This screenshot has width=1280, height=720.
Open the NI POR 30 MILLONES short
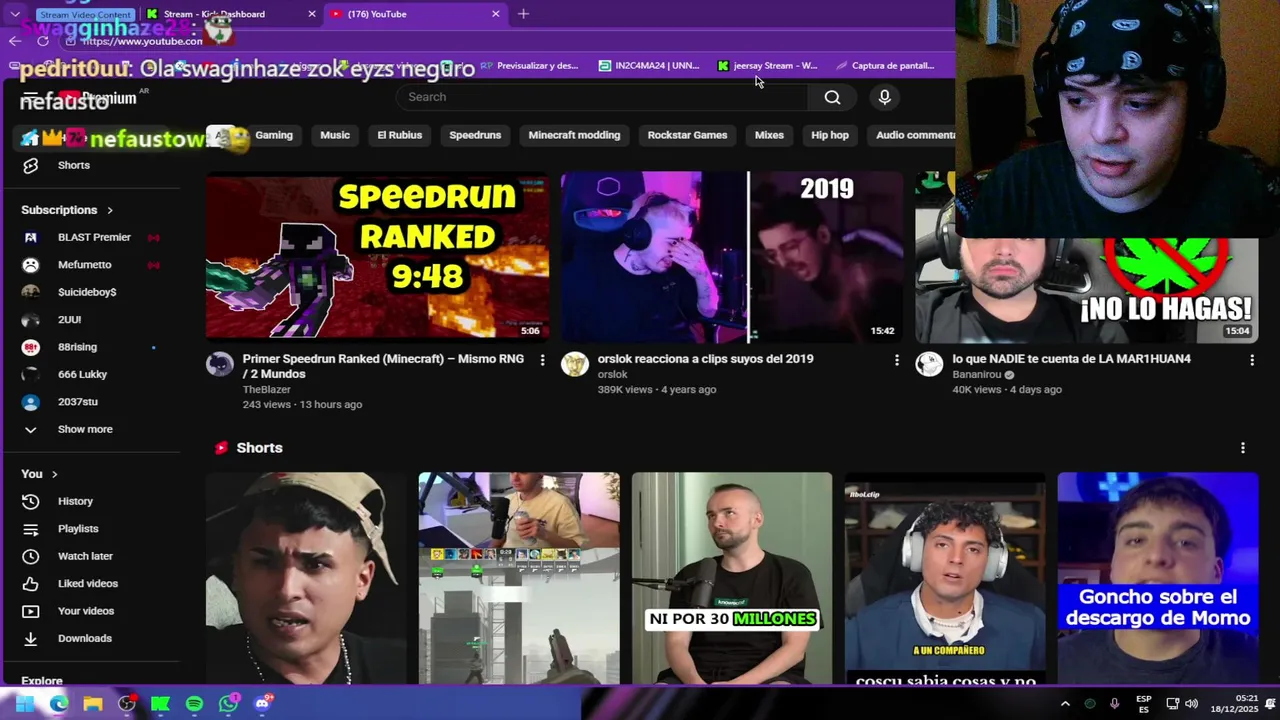click(732, 578)
